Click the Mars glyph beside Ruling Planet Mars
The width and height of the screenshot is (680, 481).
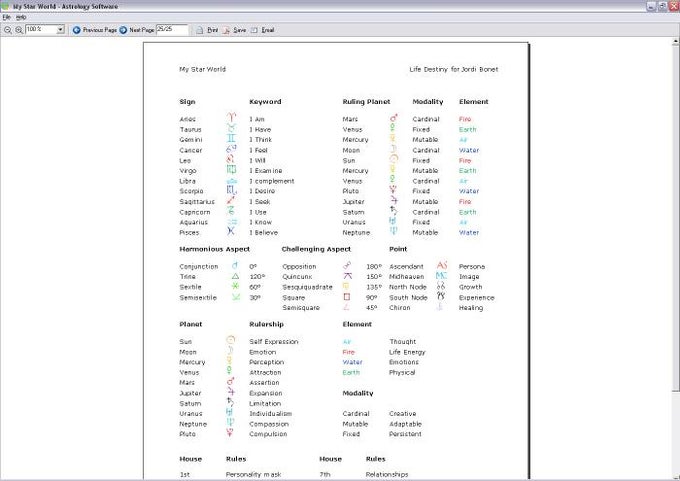point(393,118)
